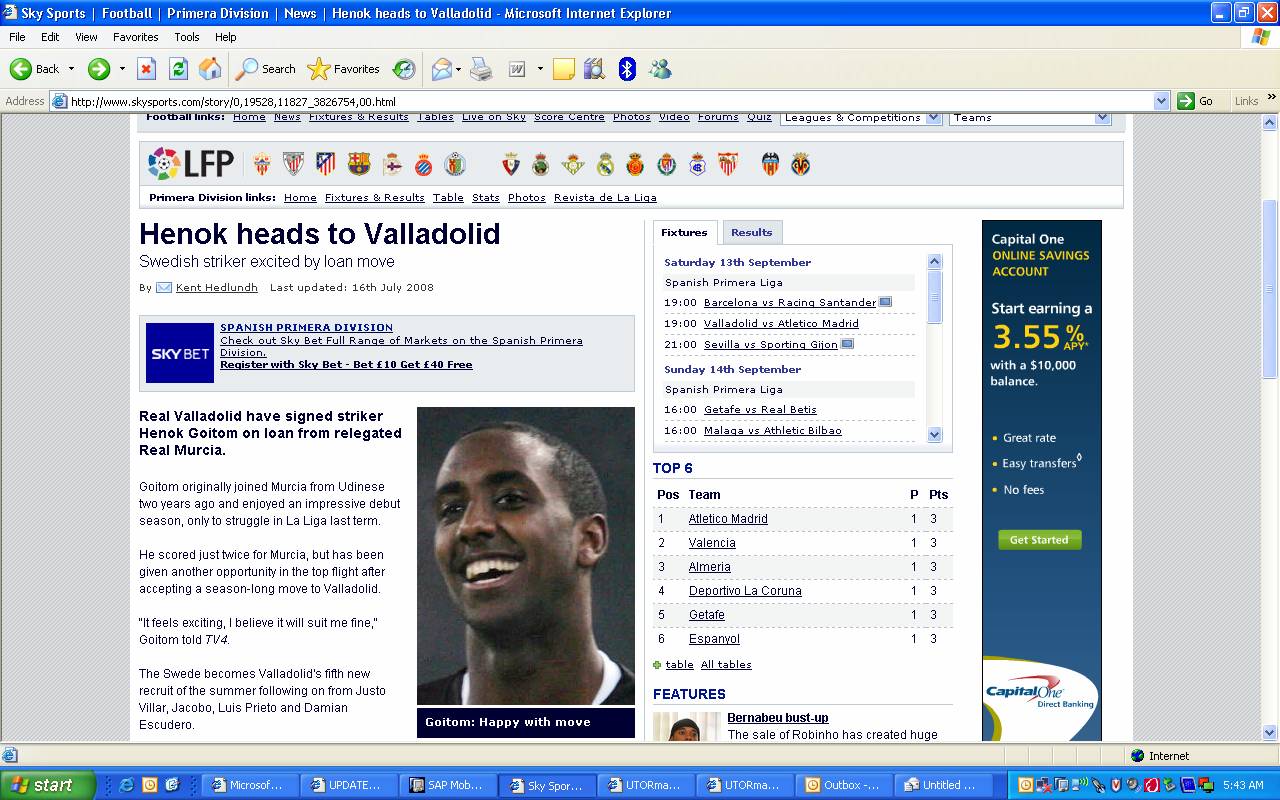Open Favorites star toolbar button

click(344, 69)
